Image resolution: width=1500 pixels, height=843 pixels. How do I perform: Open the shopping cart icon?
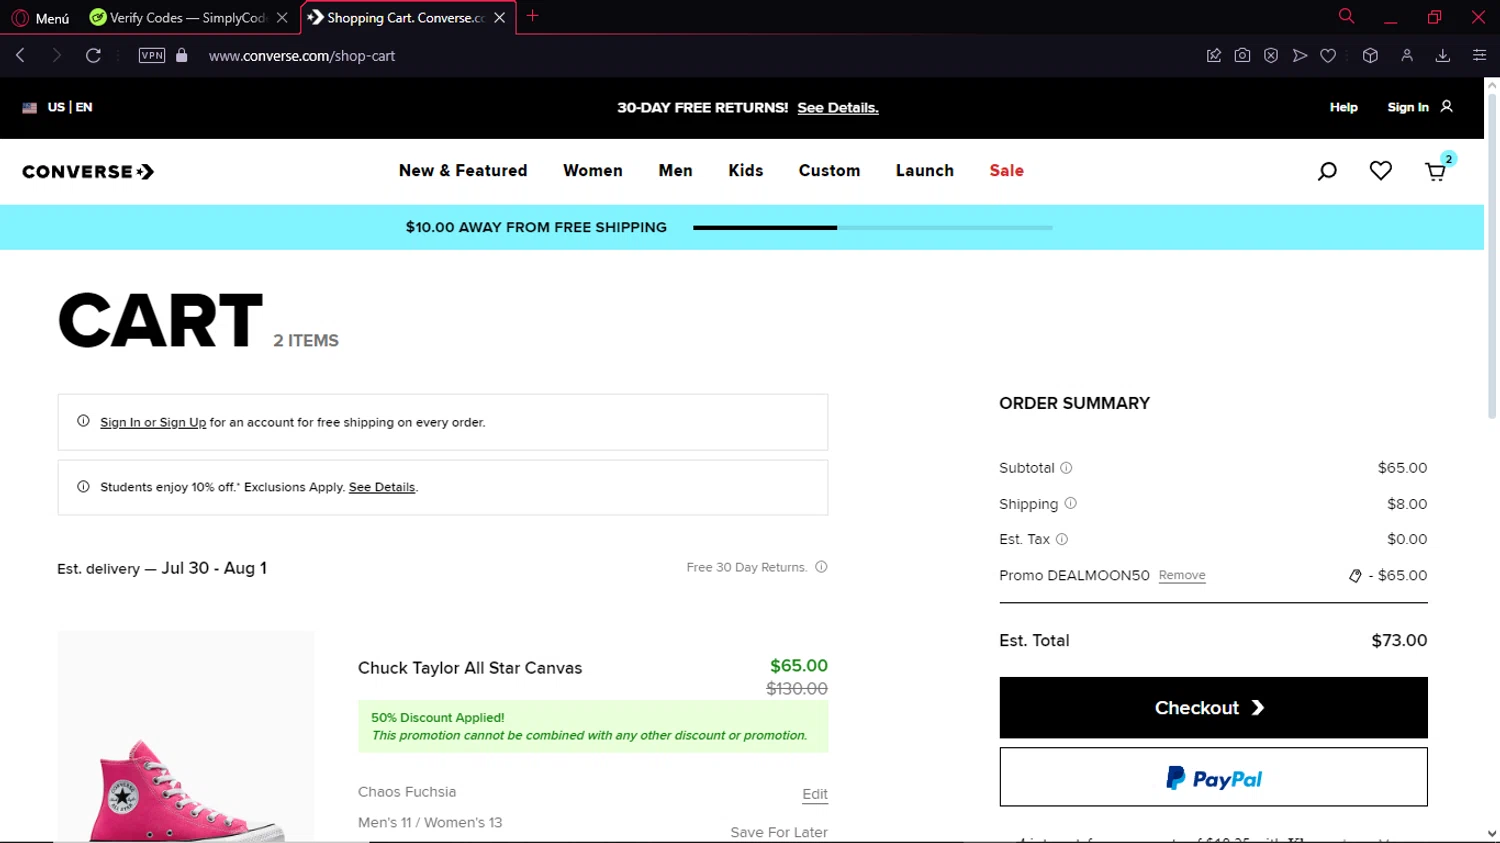[1436, 171]
